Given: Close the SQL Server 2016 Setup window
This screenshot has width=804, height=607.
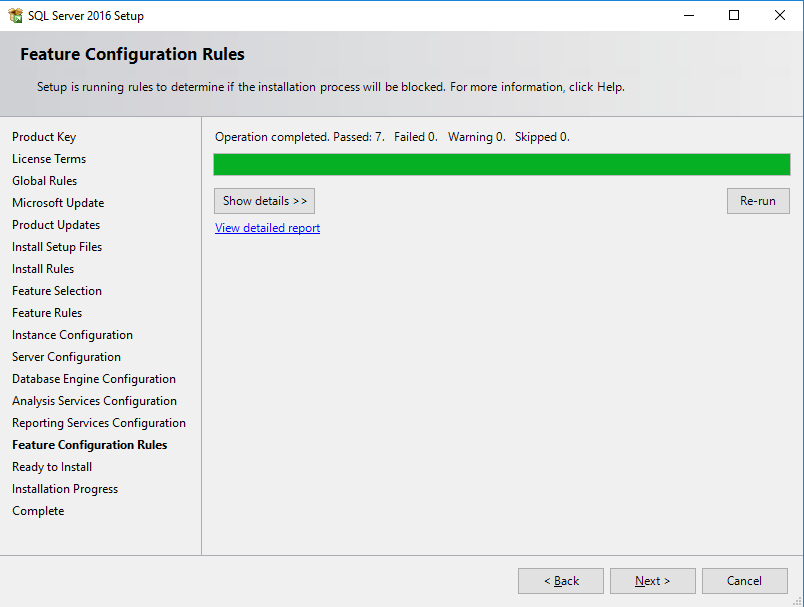Looking at the screenshot, I should click(x=779, y=15).
